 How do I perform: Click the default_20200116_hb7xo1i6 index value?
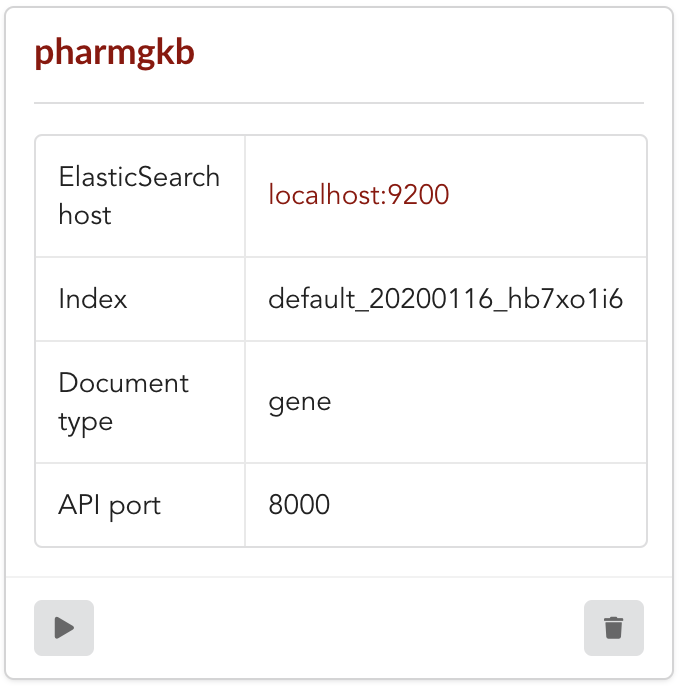point(445,299)
